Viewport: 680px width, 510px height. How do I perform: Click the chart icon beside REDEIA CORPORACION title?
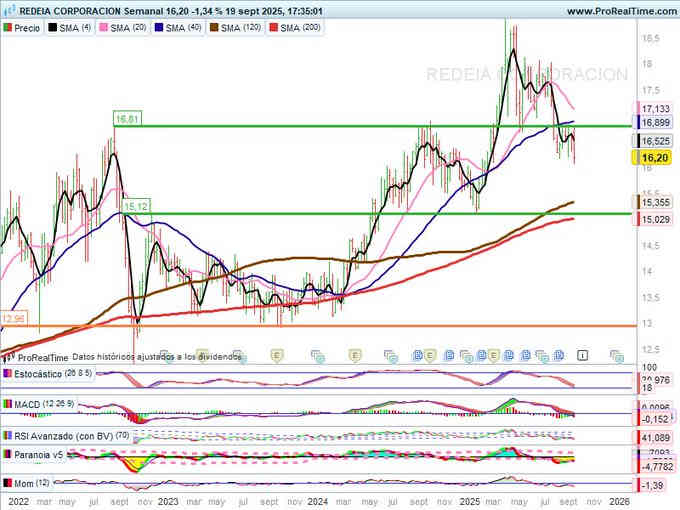[8, 10]
